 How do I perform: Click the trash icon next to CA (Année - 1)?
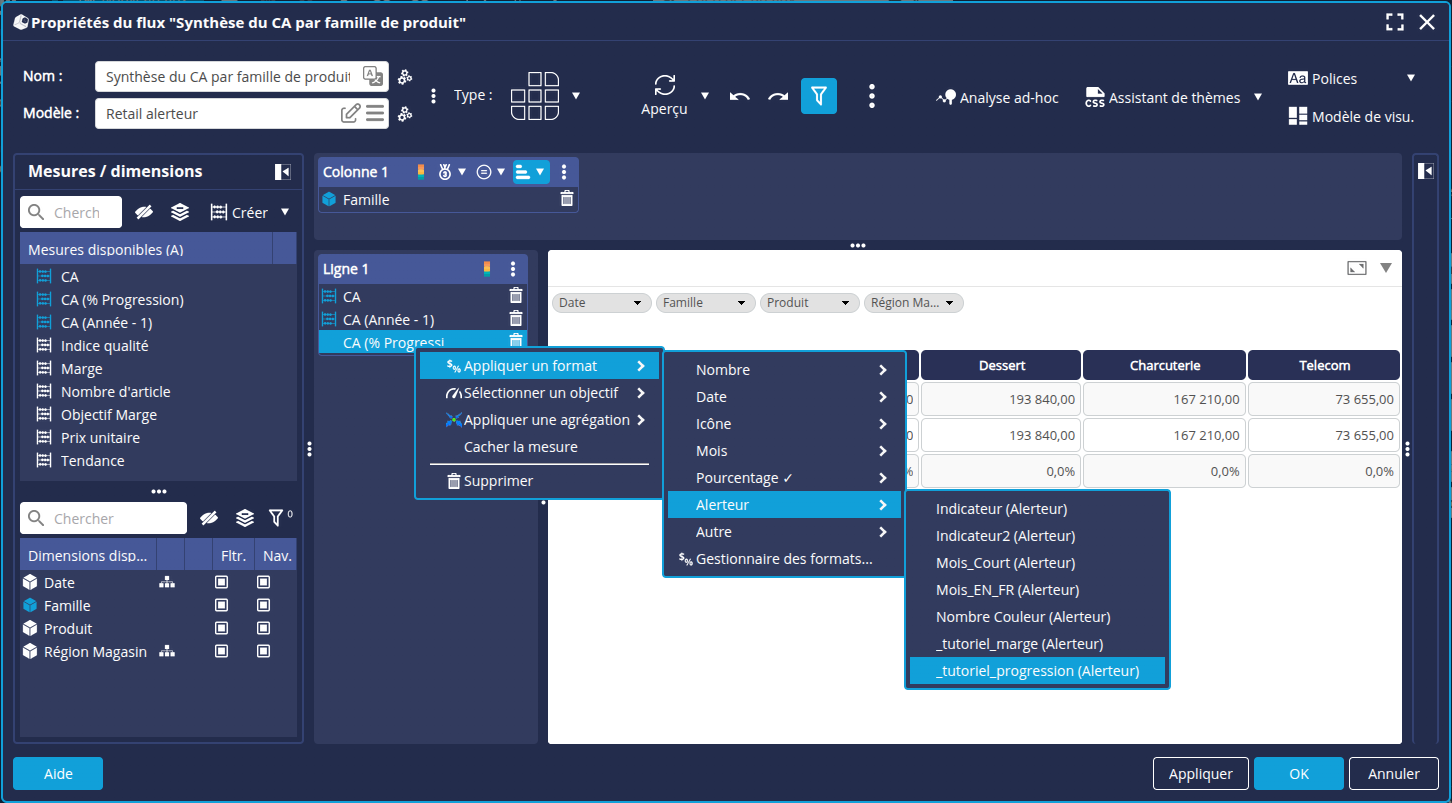516,319
